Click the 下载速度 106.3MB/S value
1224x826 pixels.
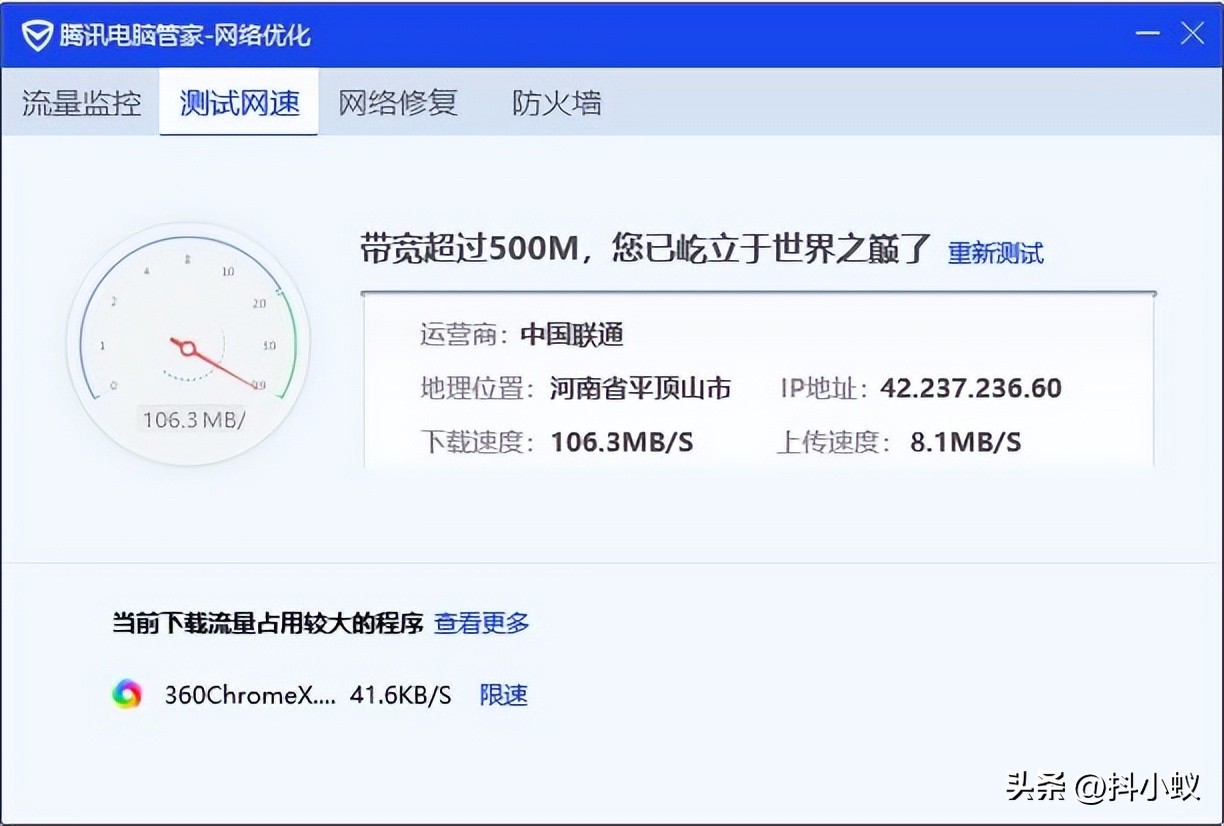pyautogui.click(x=621, y=442)
